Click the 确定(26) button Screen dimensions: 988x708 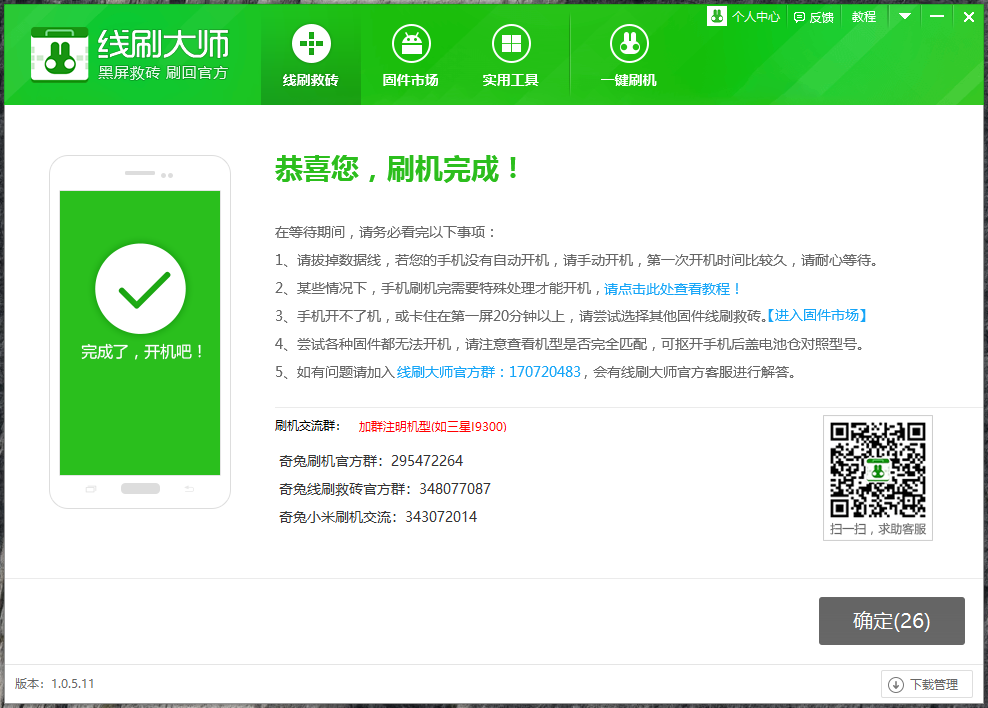pos(892,621)
